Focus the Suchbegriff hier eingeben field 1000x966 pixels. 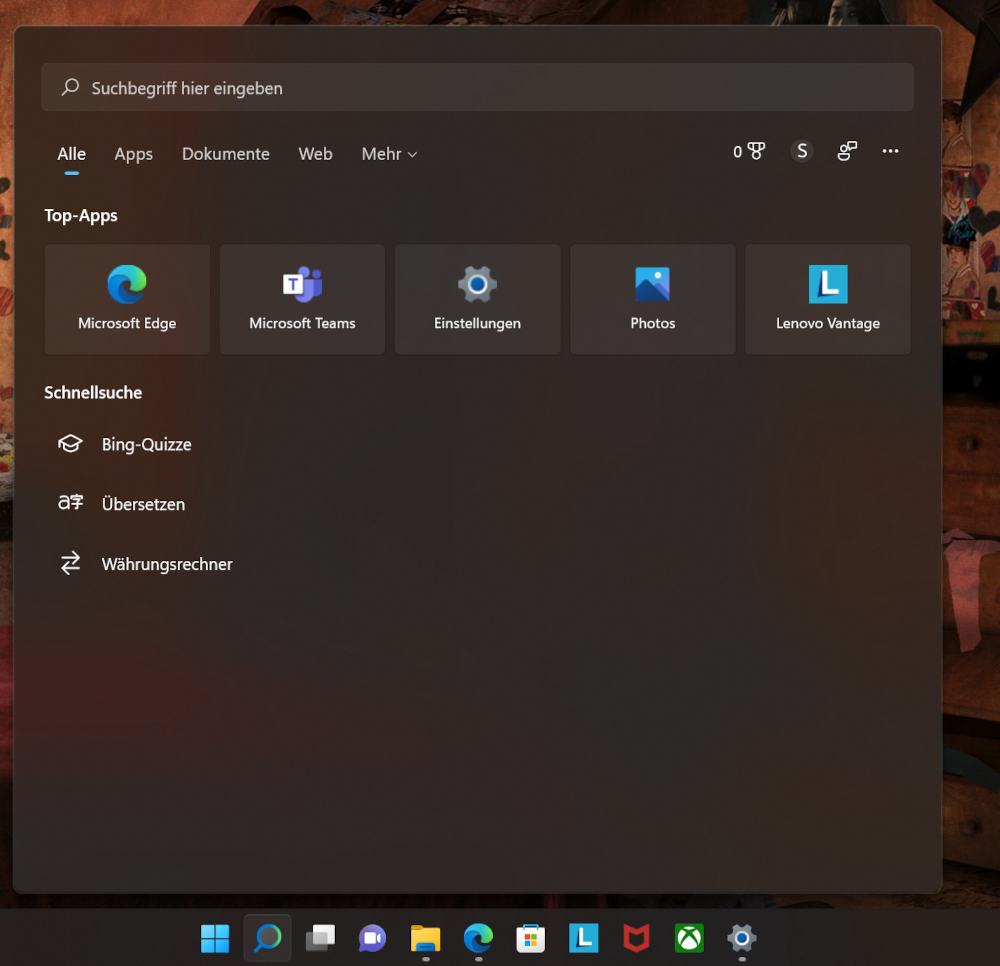[x=477, y=87]
